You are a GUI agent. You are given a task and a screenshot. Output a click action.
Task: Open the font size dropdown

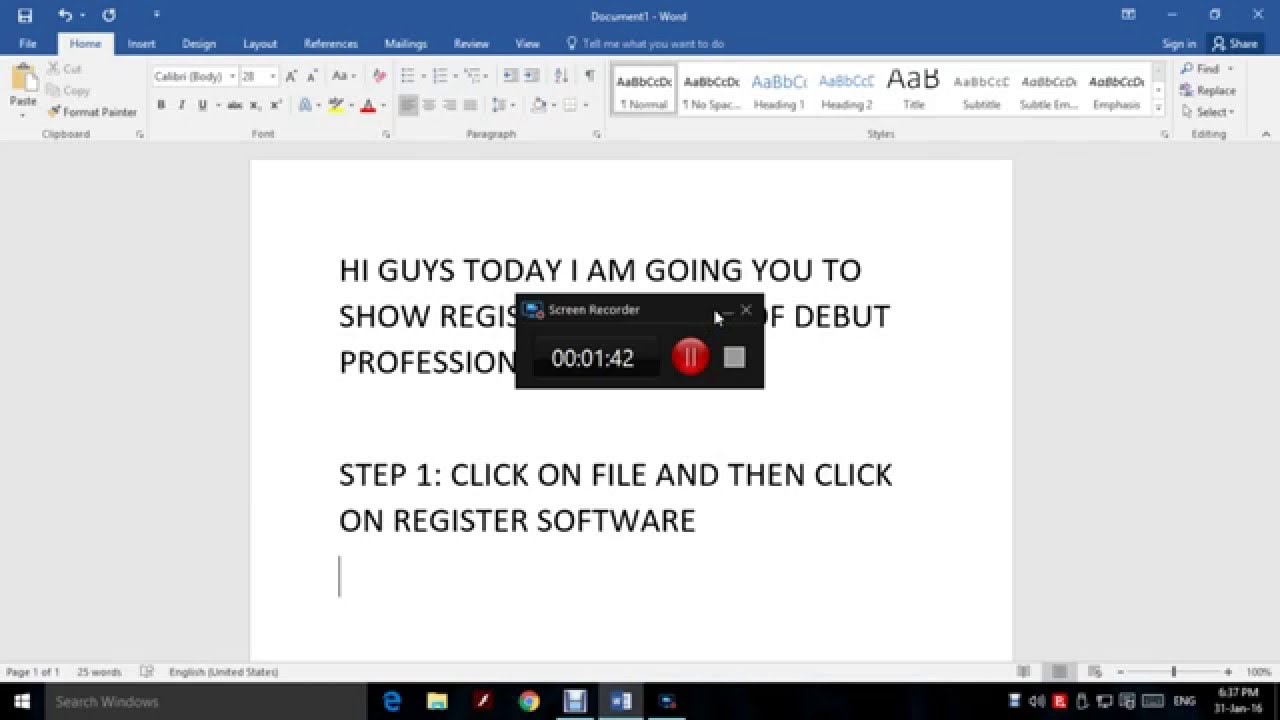(272, 76)
